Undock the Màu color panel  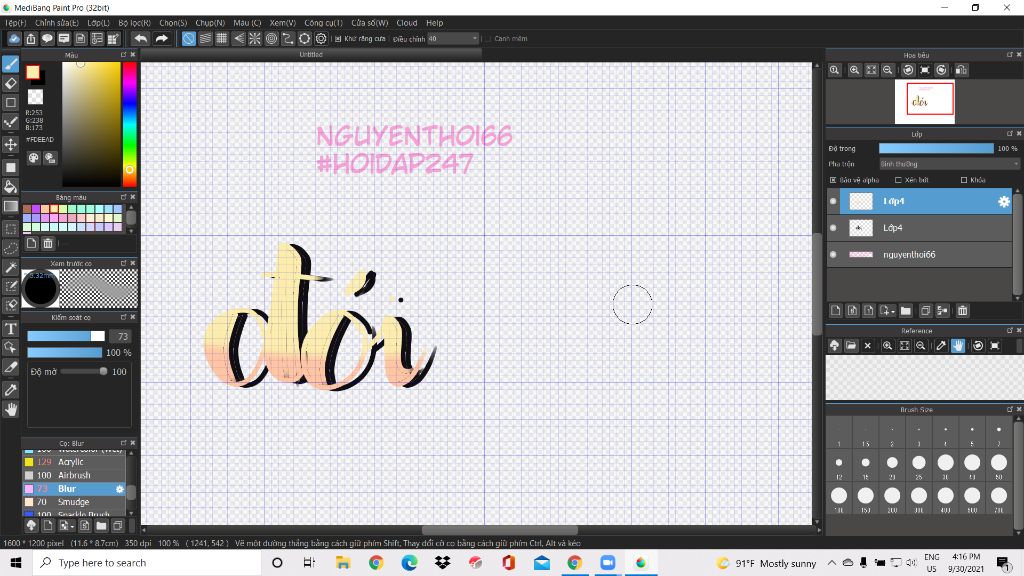(x=123, y=55)
